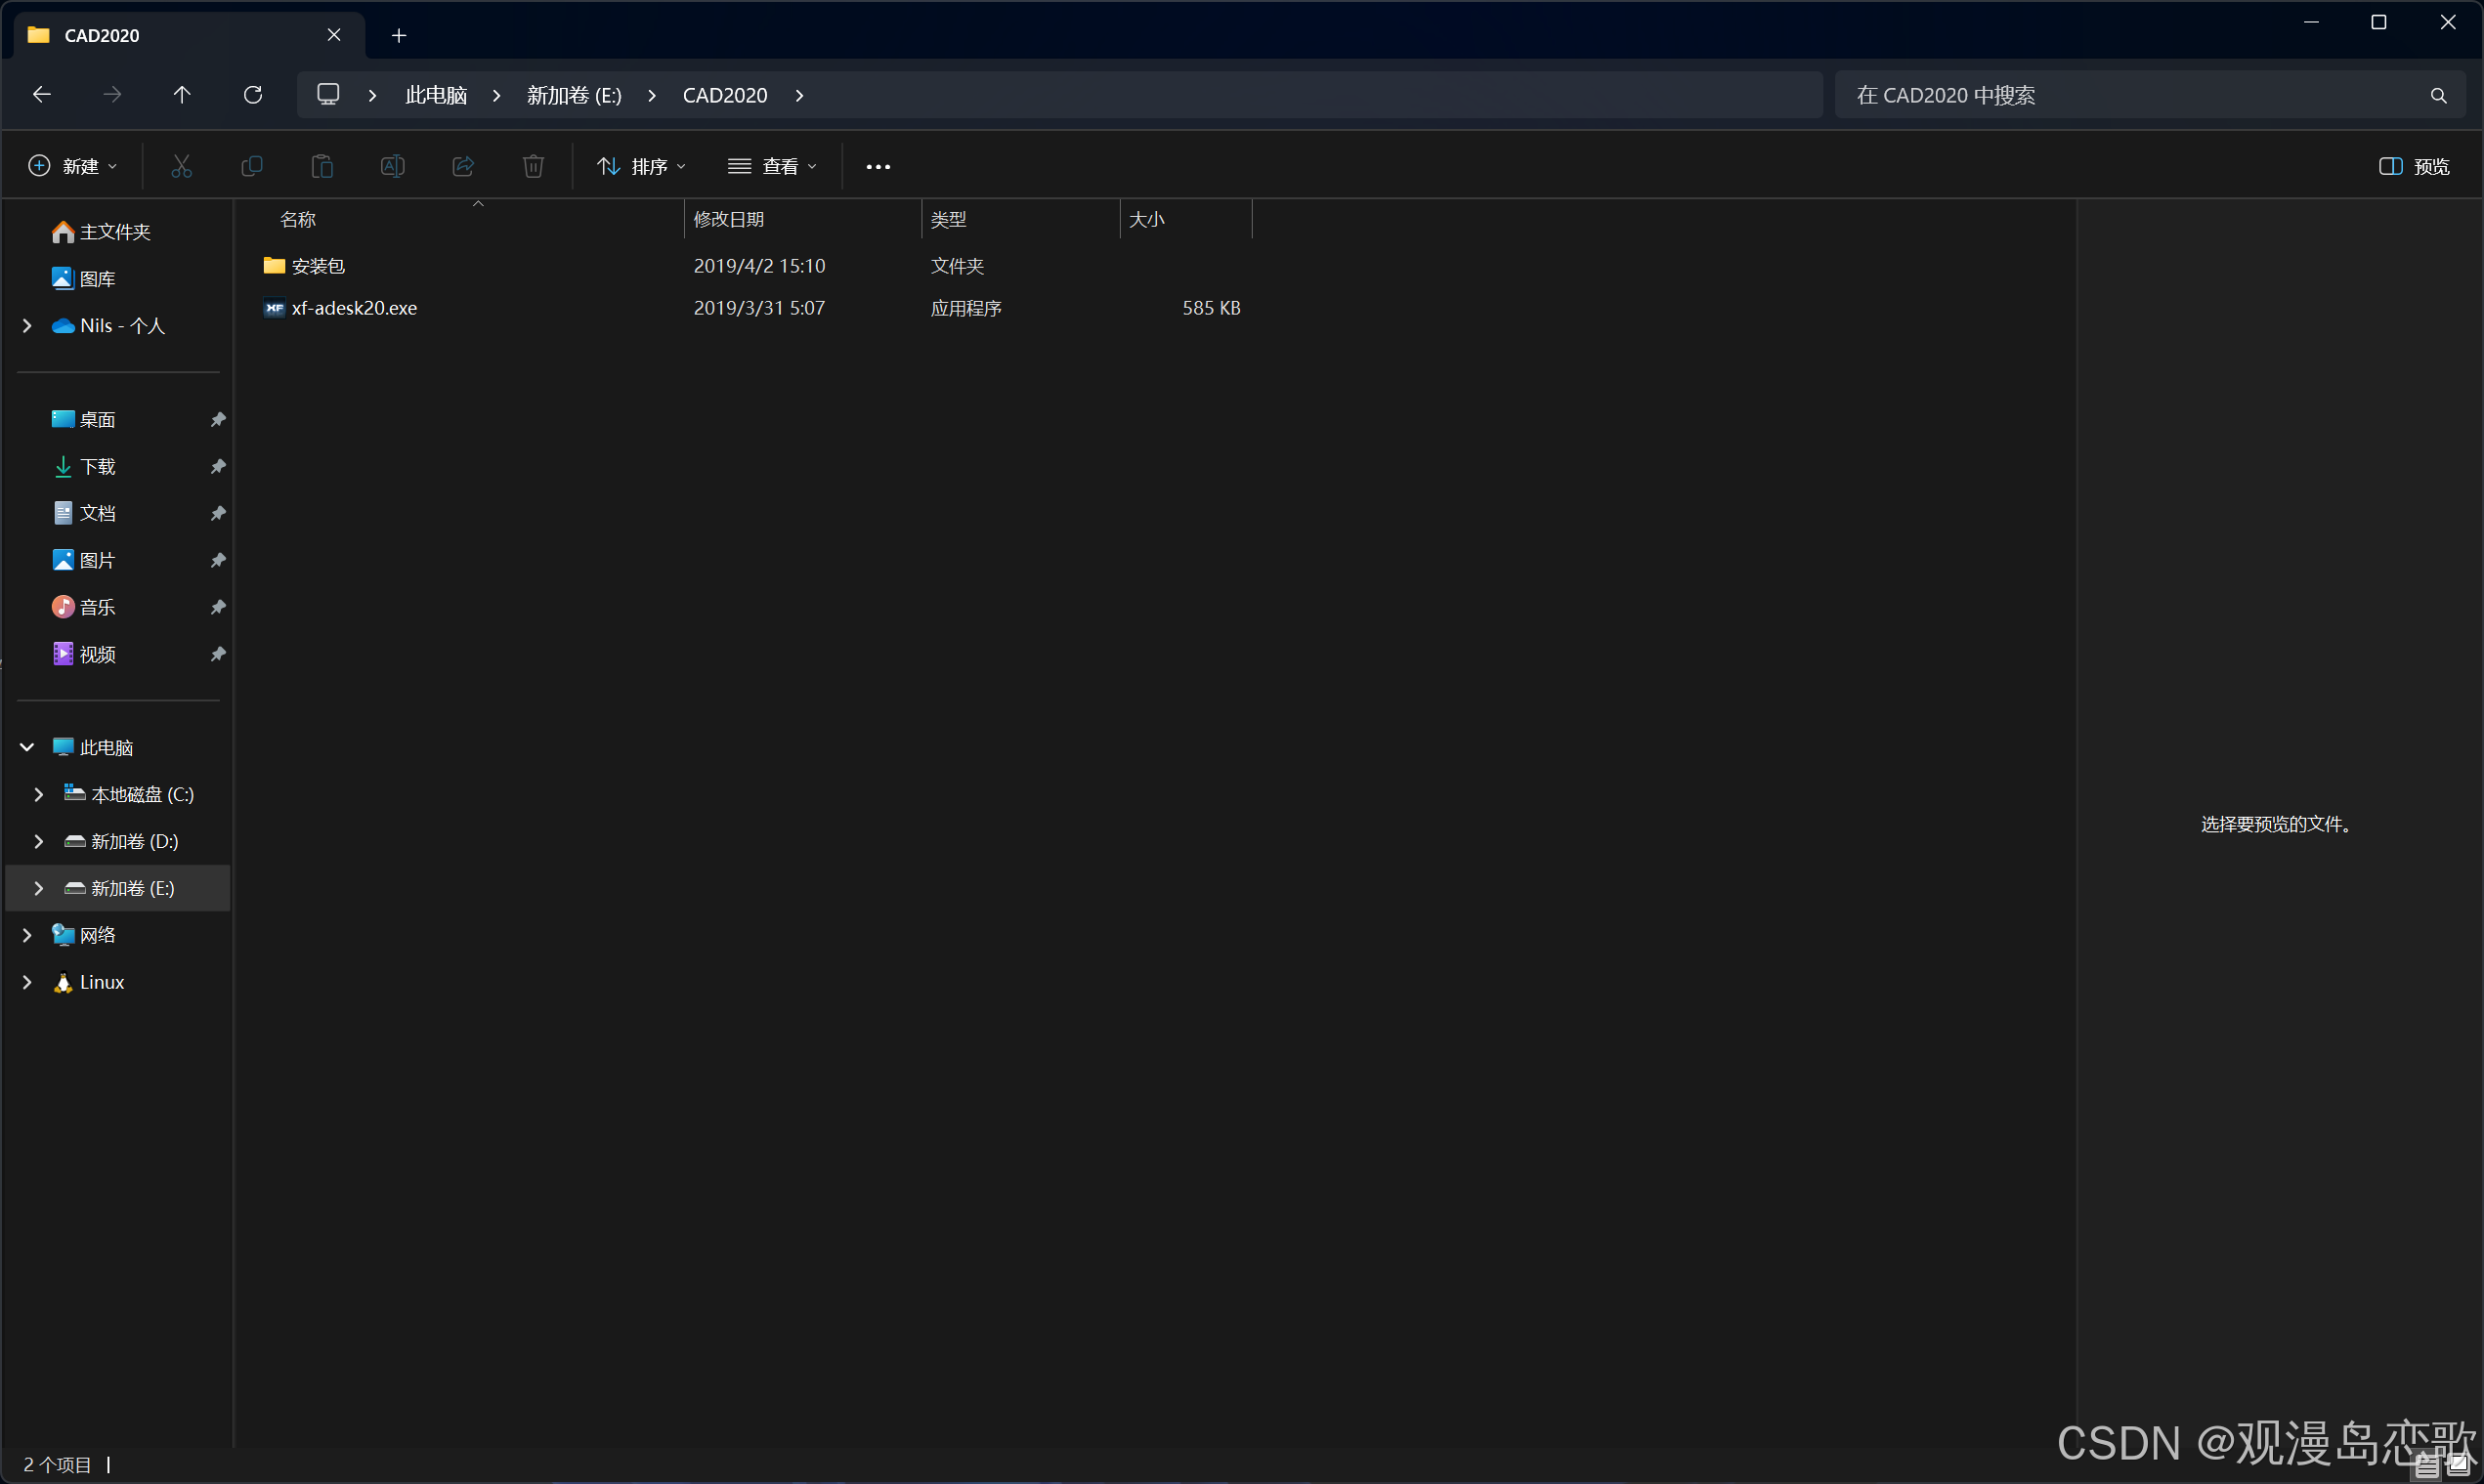Open the 新建 new item menu
Screen dimensions: 2484x1484
pyautogui.click(x=72, y=166)
